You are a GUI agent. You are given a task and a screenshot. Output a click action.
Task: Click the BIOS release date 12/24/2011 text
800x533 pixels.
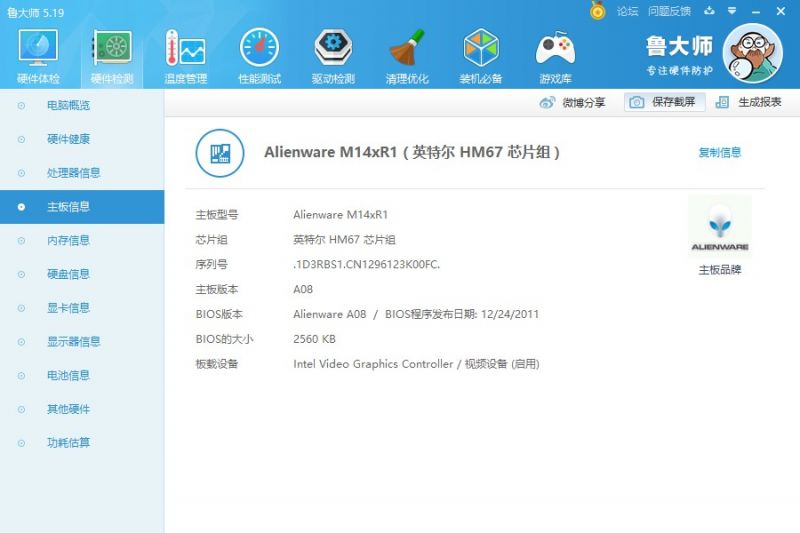[510, 314]
